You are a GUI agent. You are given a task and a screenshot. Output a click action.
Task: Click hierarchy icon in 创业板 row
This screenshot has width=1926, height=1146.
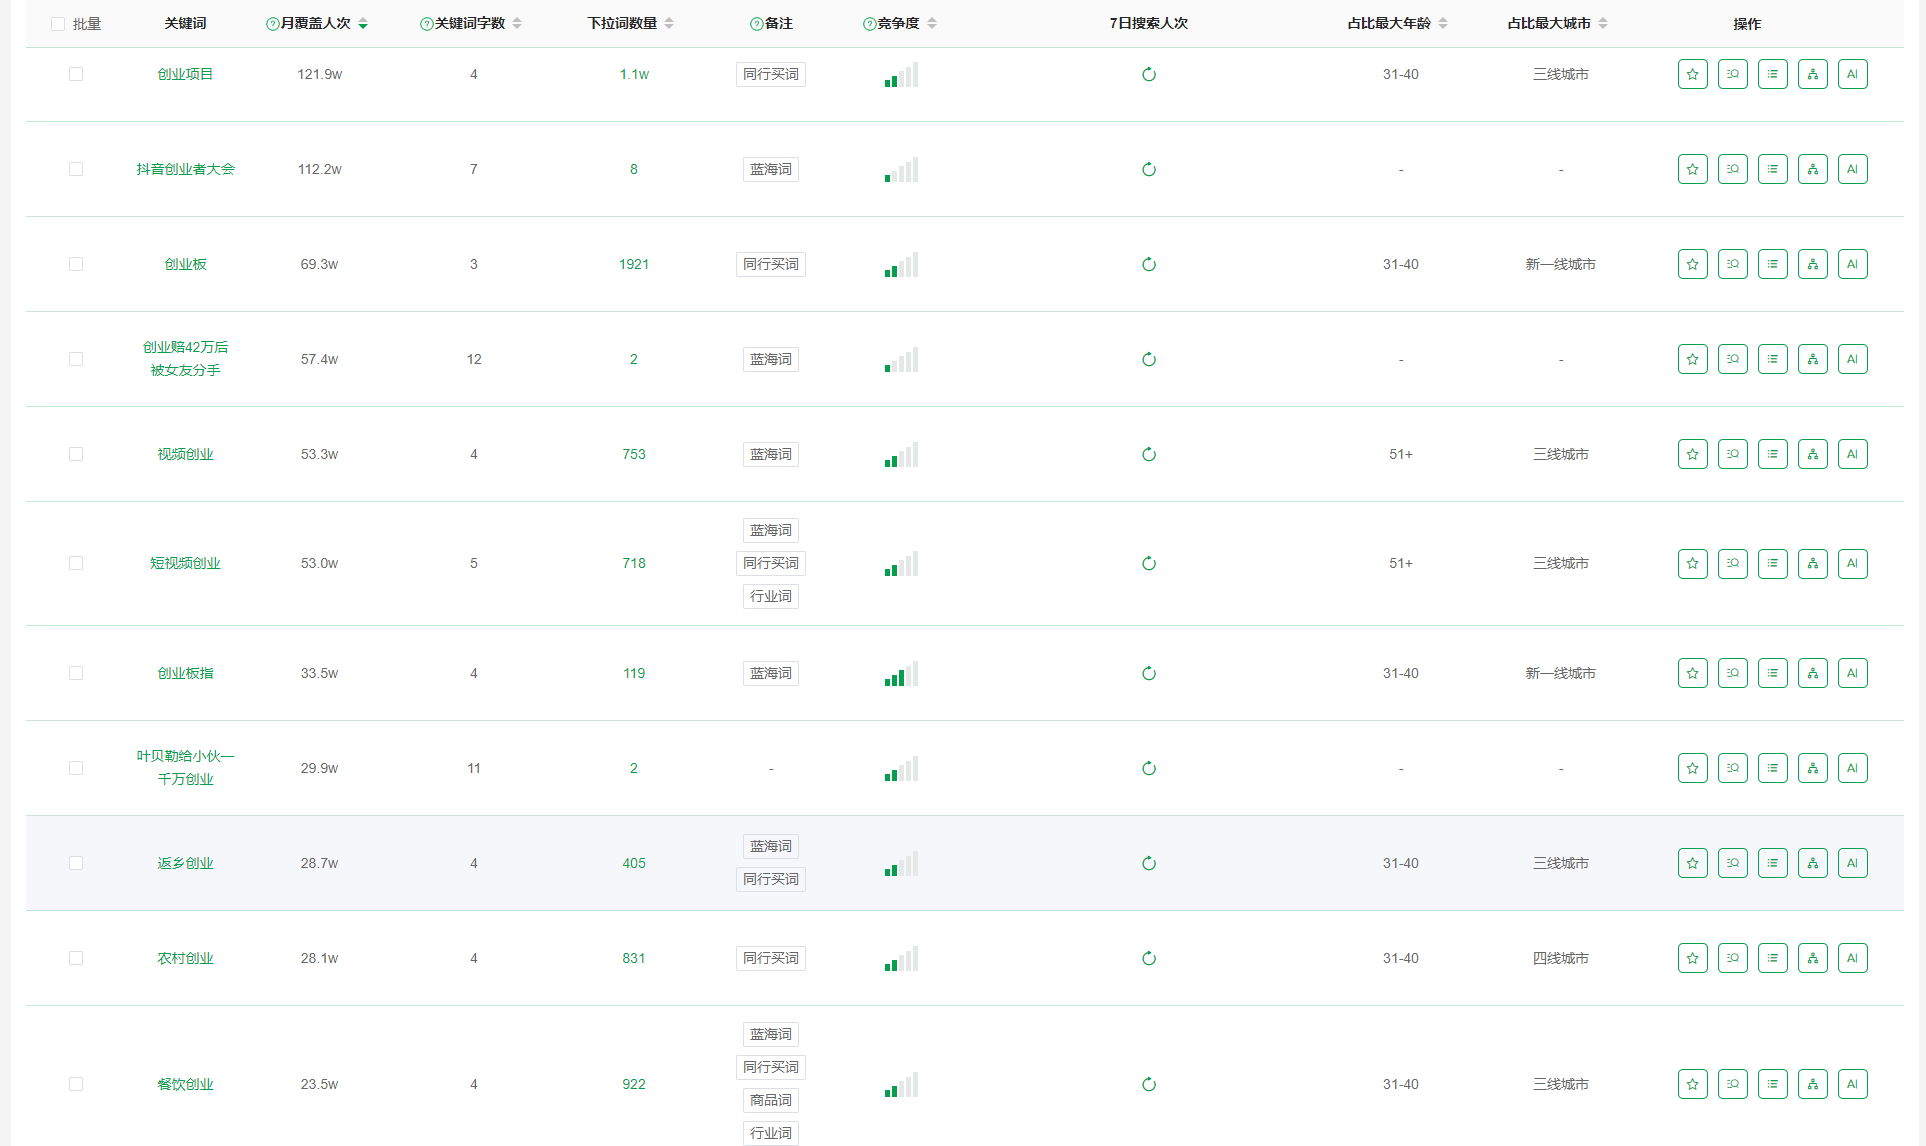[1812, 264]
